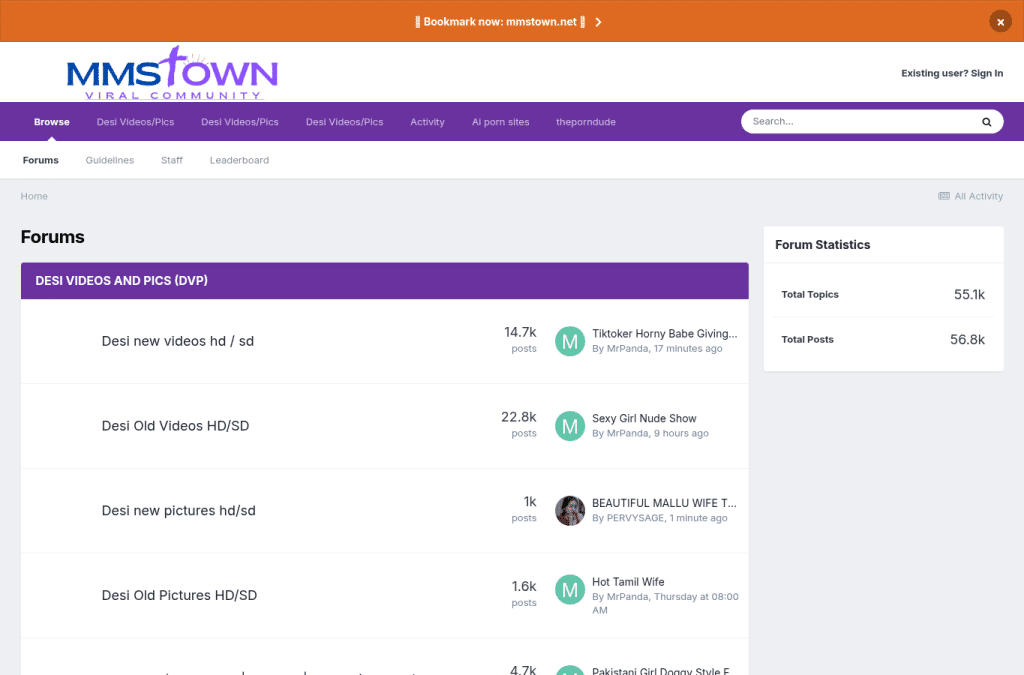Image resolution: width=1024 pixels, height=675 pixels.
Task: Click 'Existing user? Sign In'
Action: (x=952, y=73)
